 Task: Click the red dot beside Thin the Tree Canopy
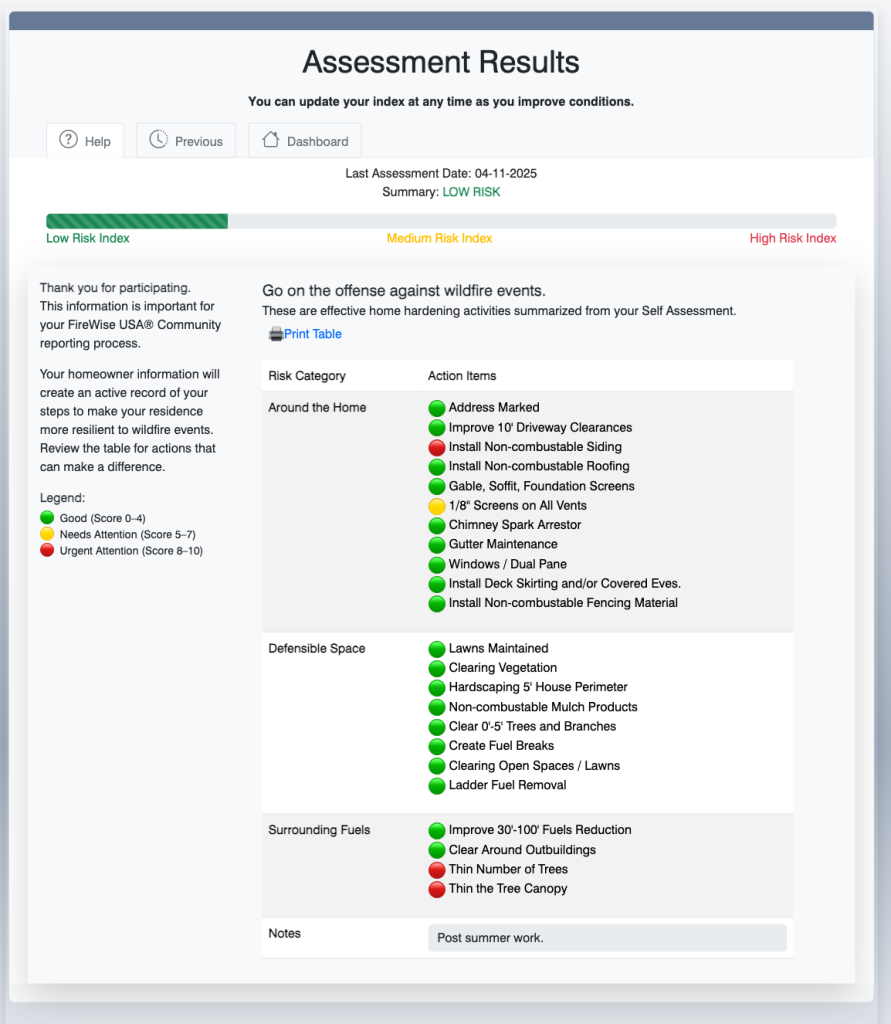tap(437, 889)
